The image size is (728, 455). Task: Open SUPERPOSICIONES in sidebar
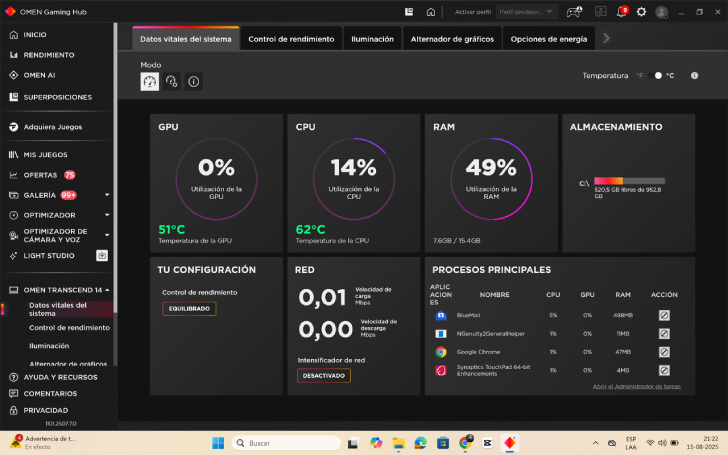58,97
